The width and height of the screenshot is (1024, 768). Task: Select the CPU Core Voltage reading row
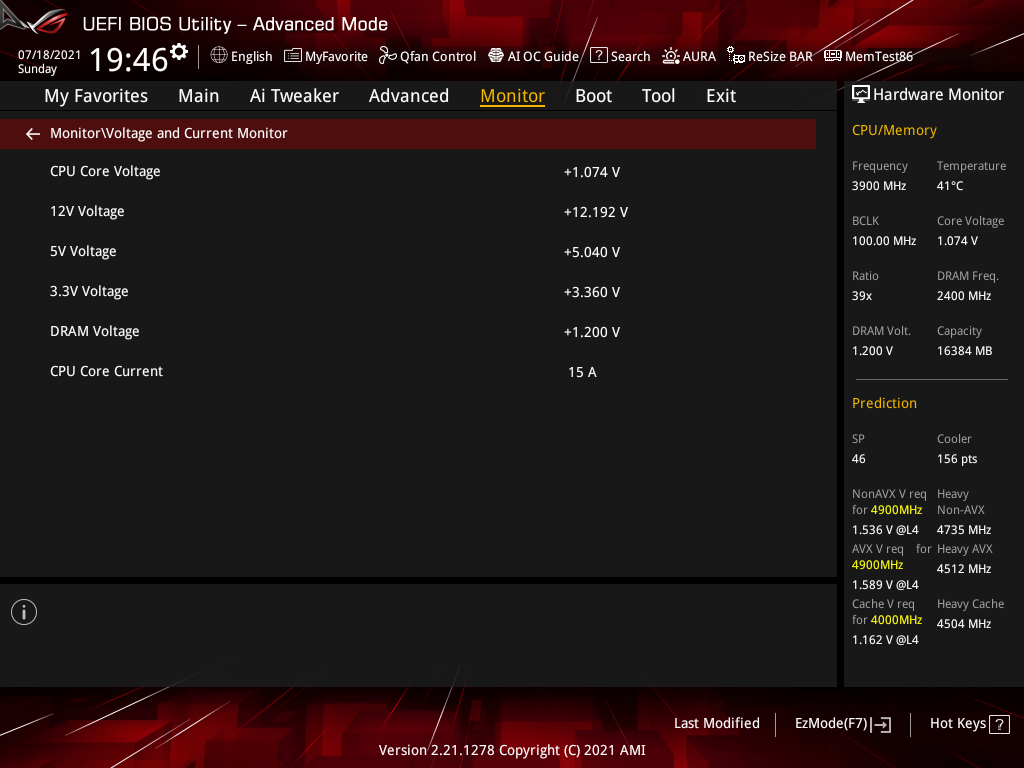[x=300, y=171]
